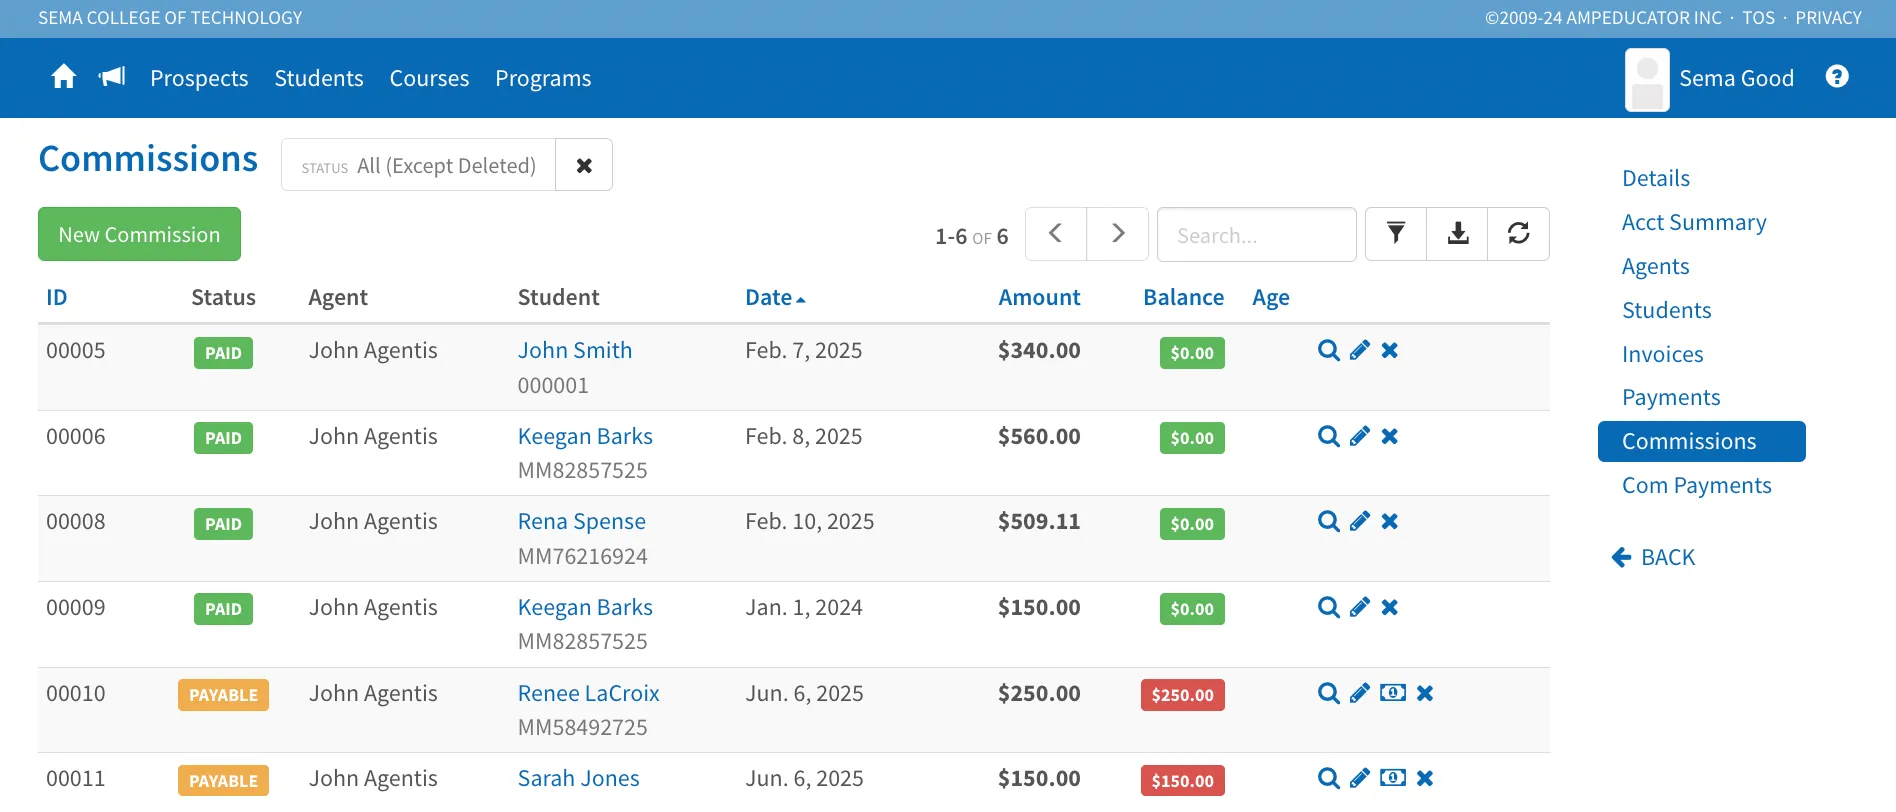
Task: Create a New Commission
Action: pyautogui.click(x=139, y=234)
